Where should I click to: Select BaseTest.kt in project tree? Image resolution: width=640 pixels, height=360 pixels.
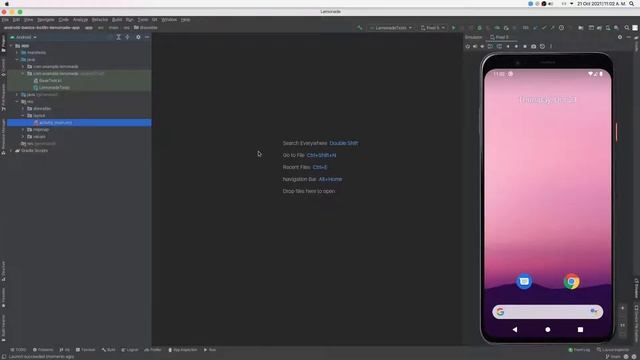pos(48,81)
